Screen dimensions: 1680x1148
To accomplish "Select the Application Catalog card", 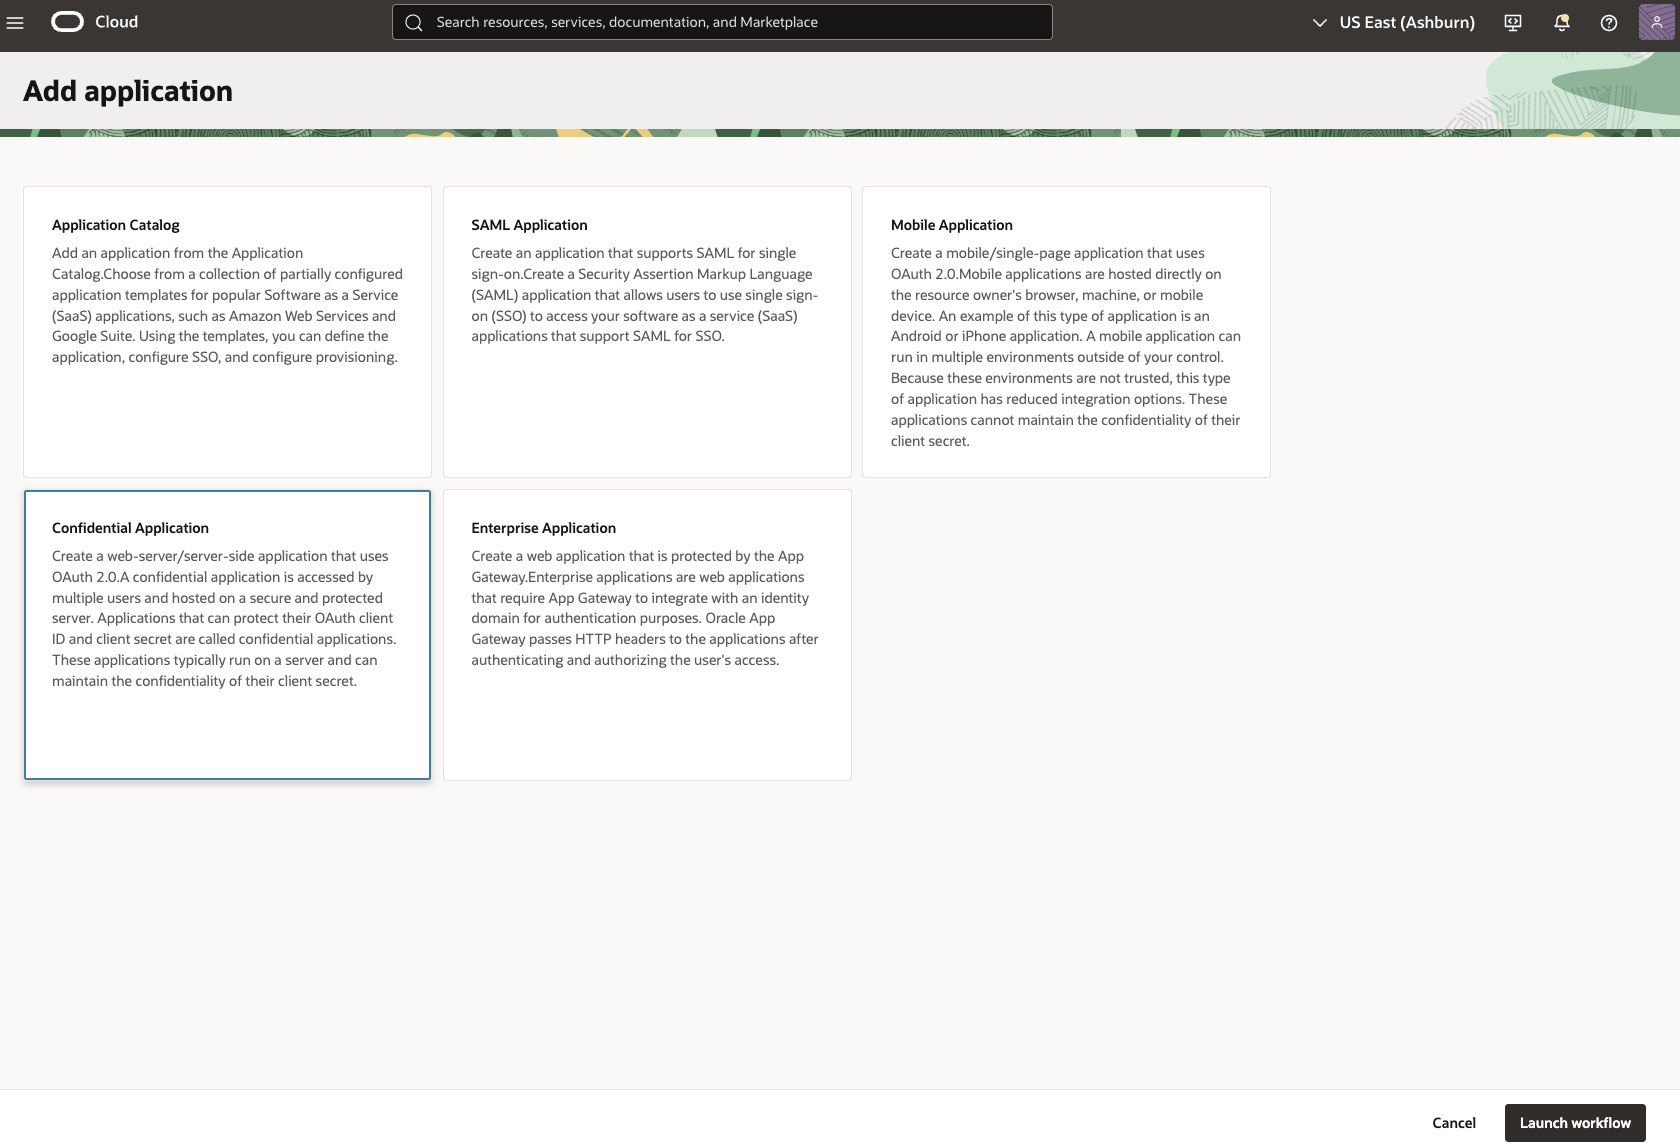I will coord(227,331).
